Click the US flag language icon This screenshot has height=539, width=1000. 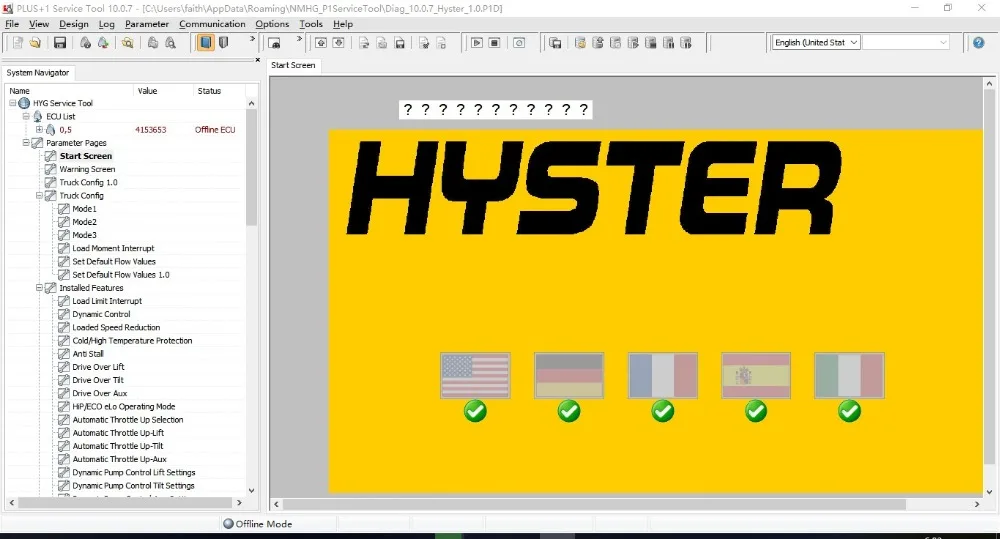pyautogui.click(x=475, y=376)
